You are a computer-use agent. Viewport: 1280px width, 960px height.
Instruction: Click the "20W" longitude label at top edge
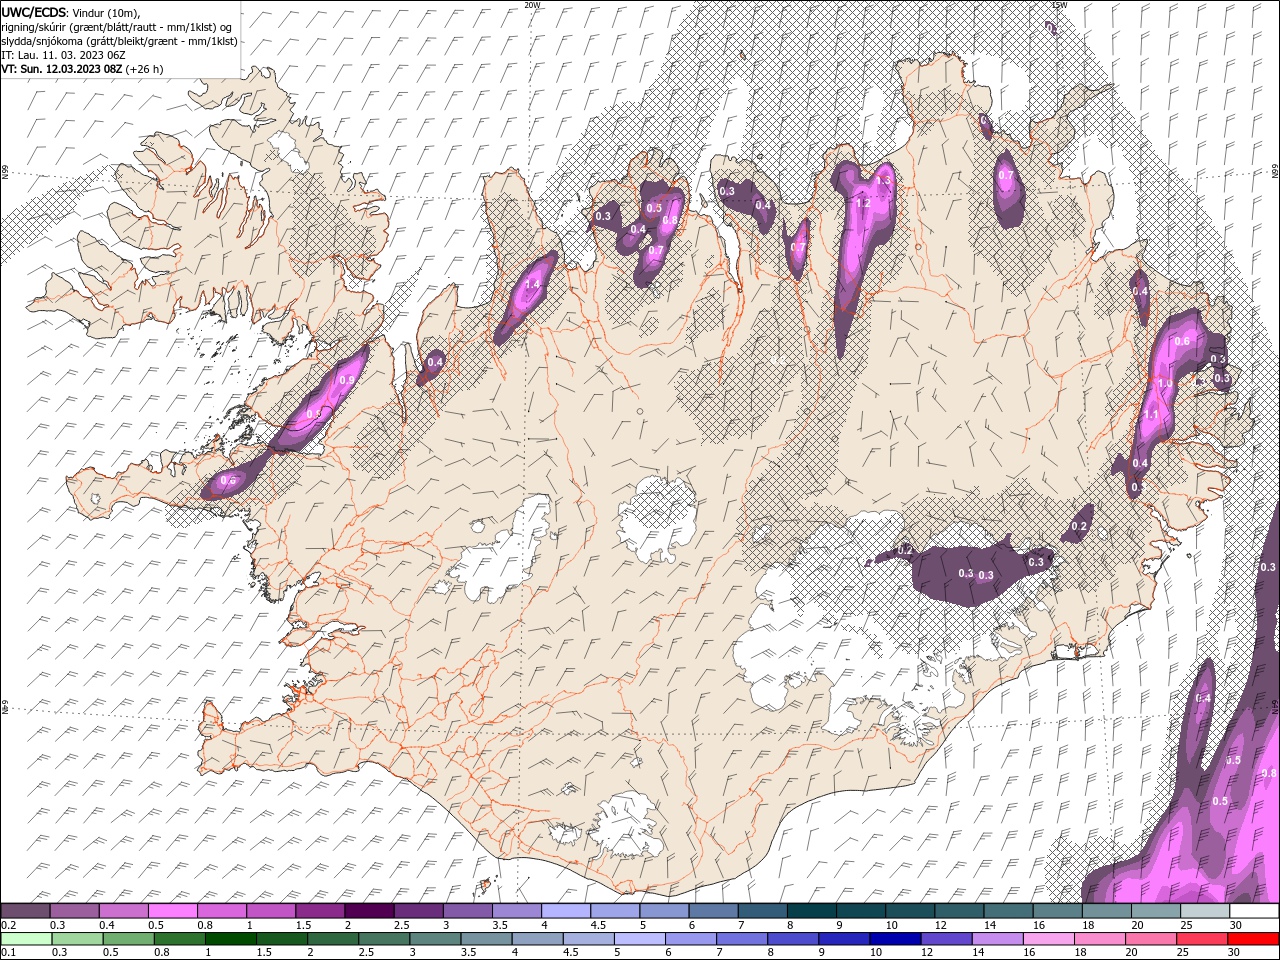click(532, 5)
